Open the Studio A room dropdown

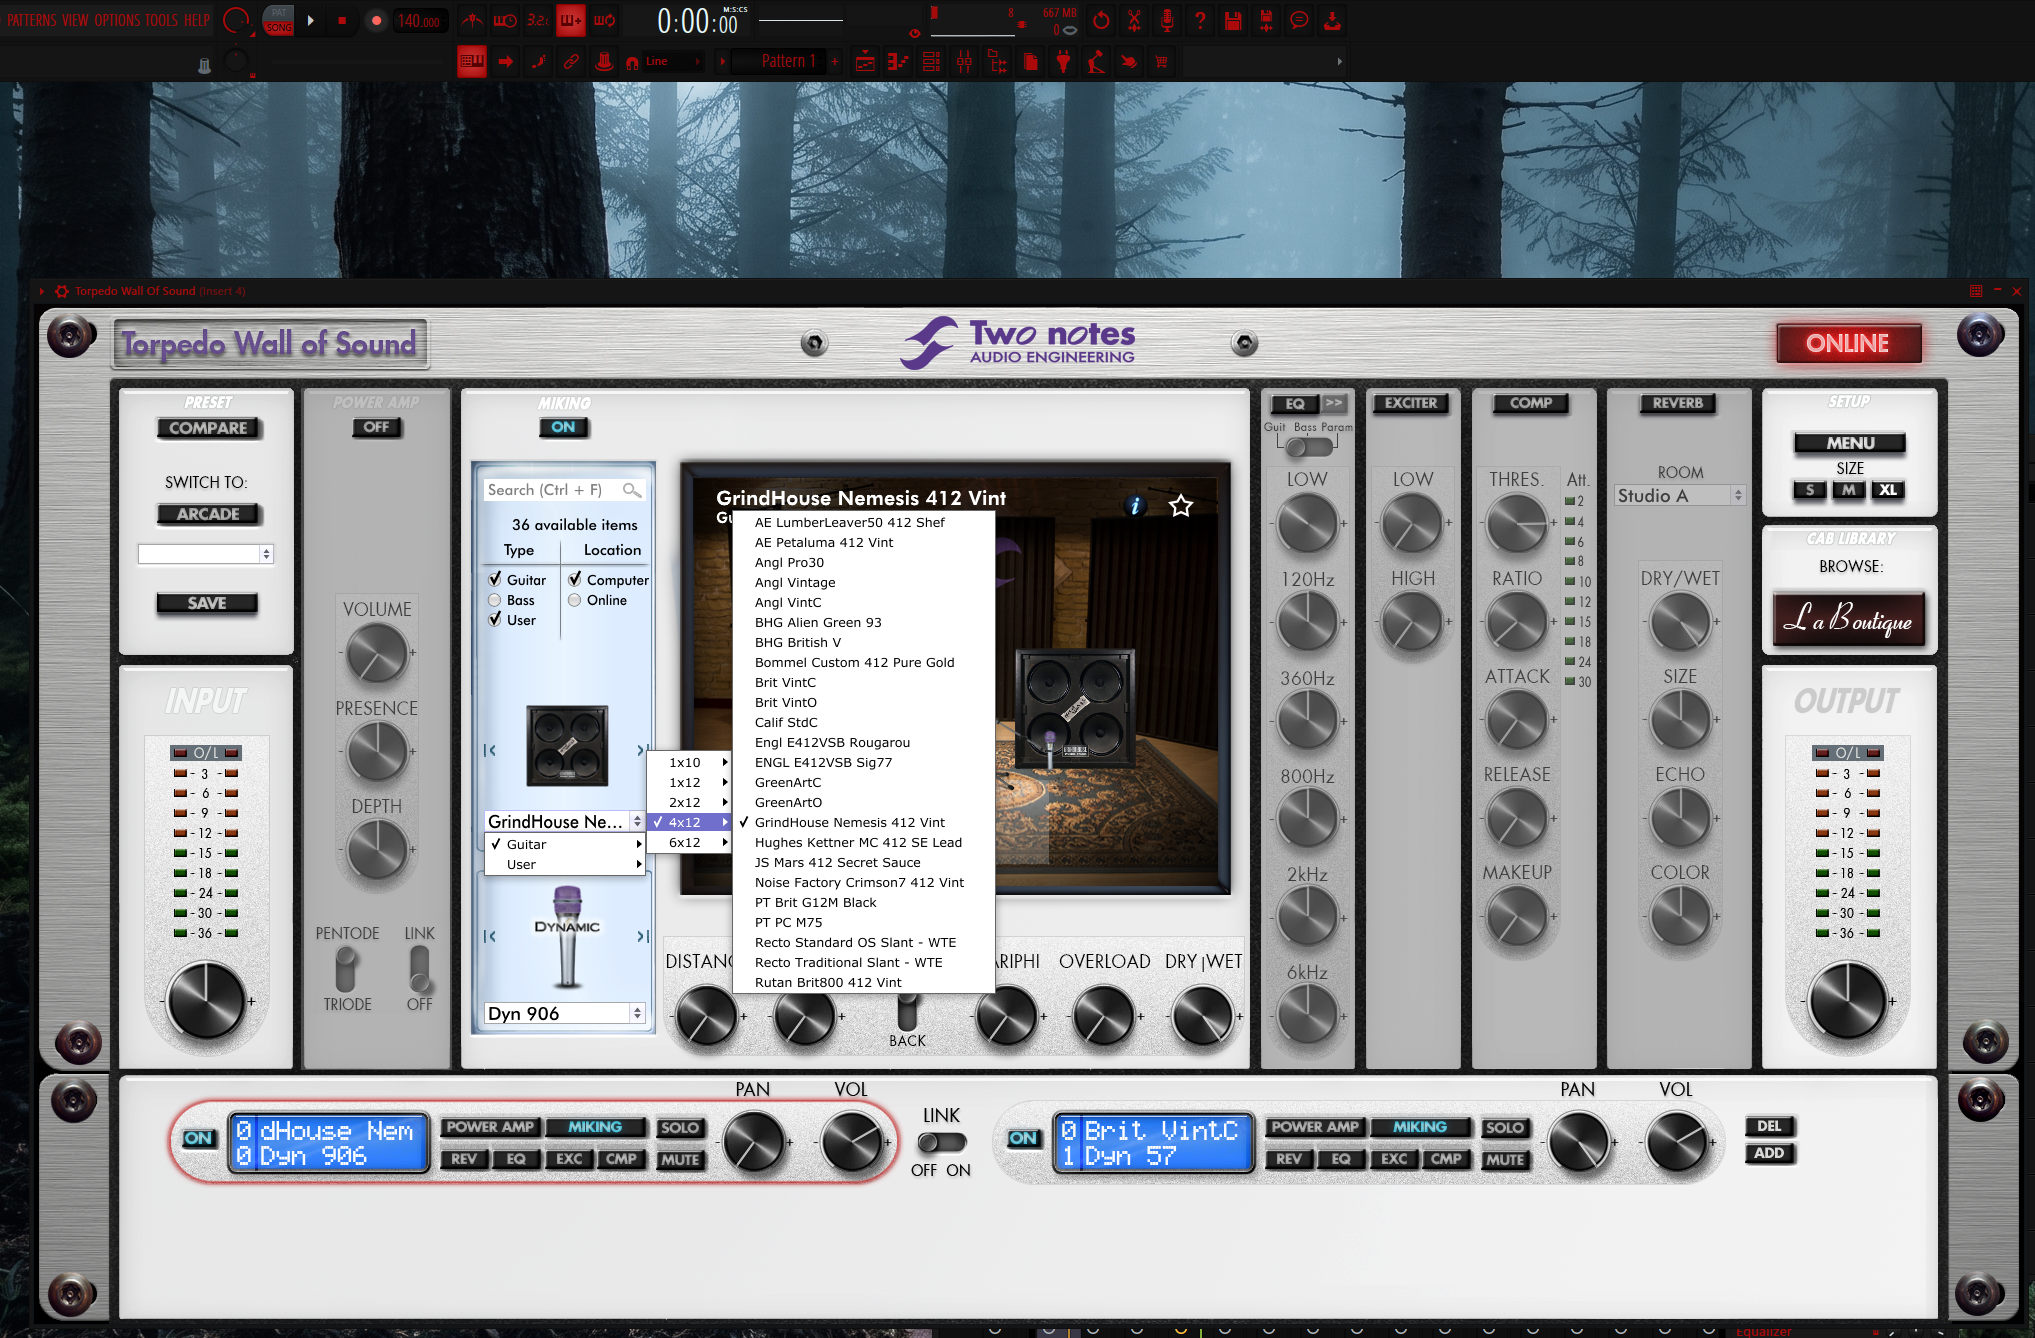tap(1680, 495)
